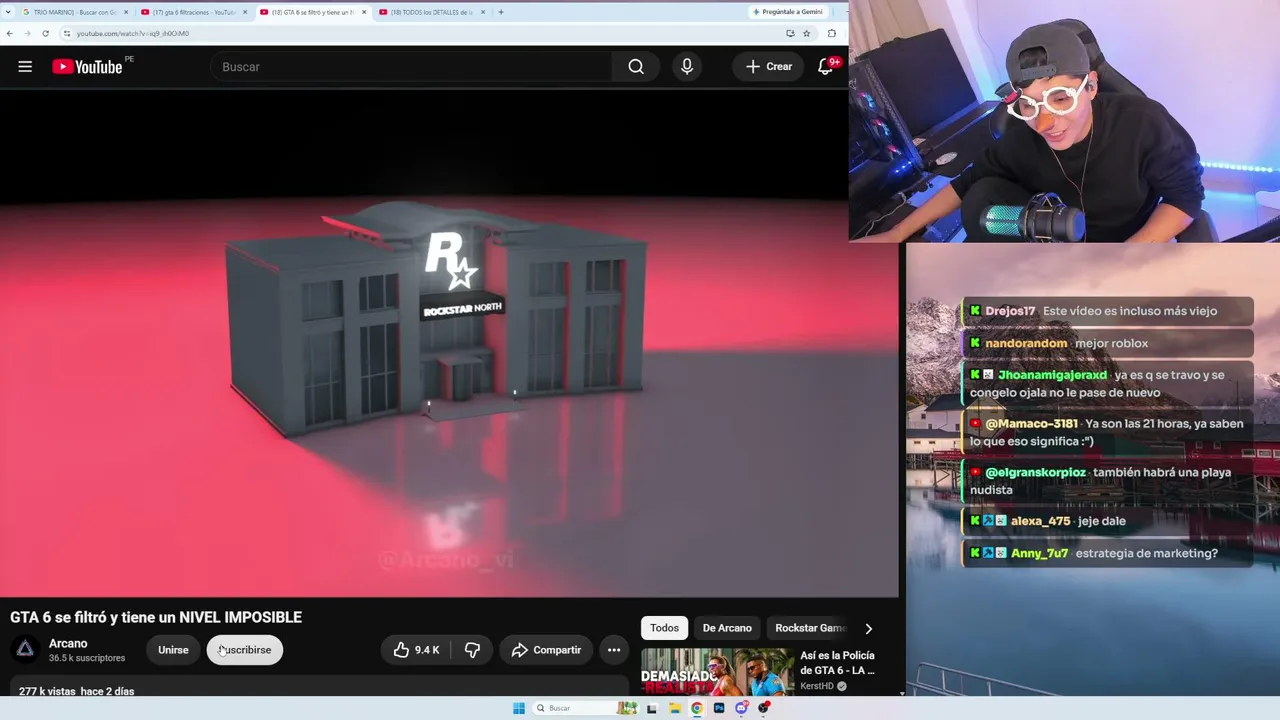
Task: Click the @elgranskorpioz chat message
Action: (1107, 481)
